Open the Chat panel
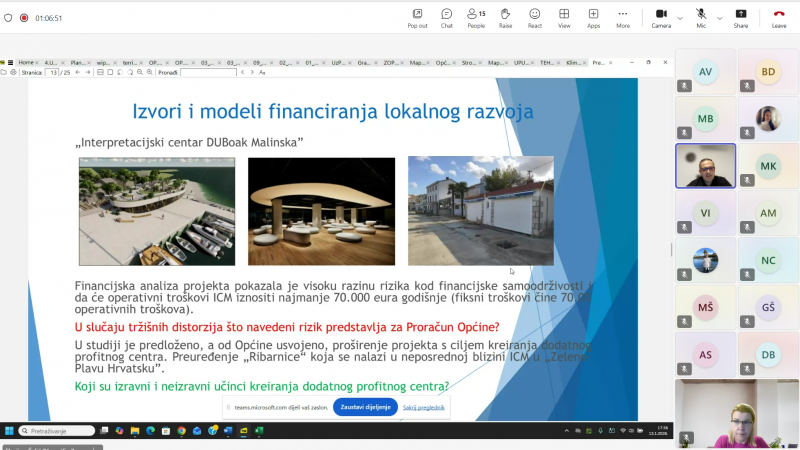Viewport: 800px width, 450px height. point(446,17)
